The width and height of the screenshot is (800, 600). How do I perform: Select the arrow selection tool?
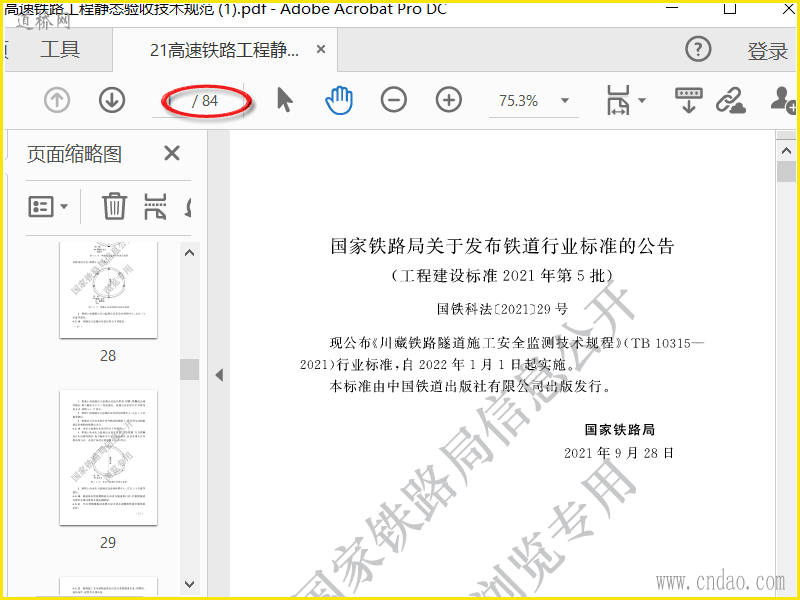[285, 99]
